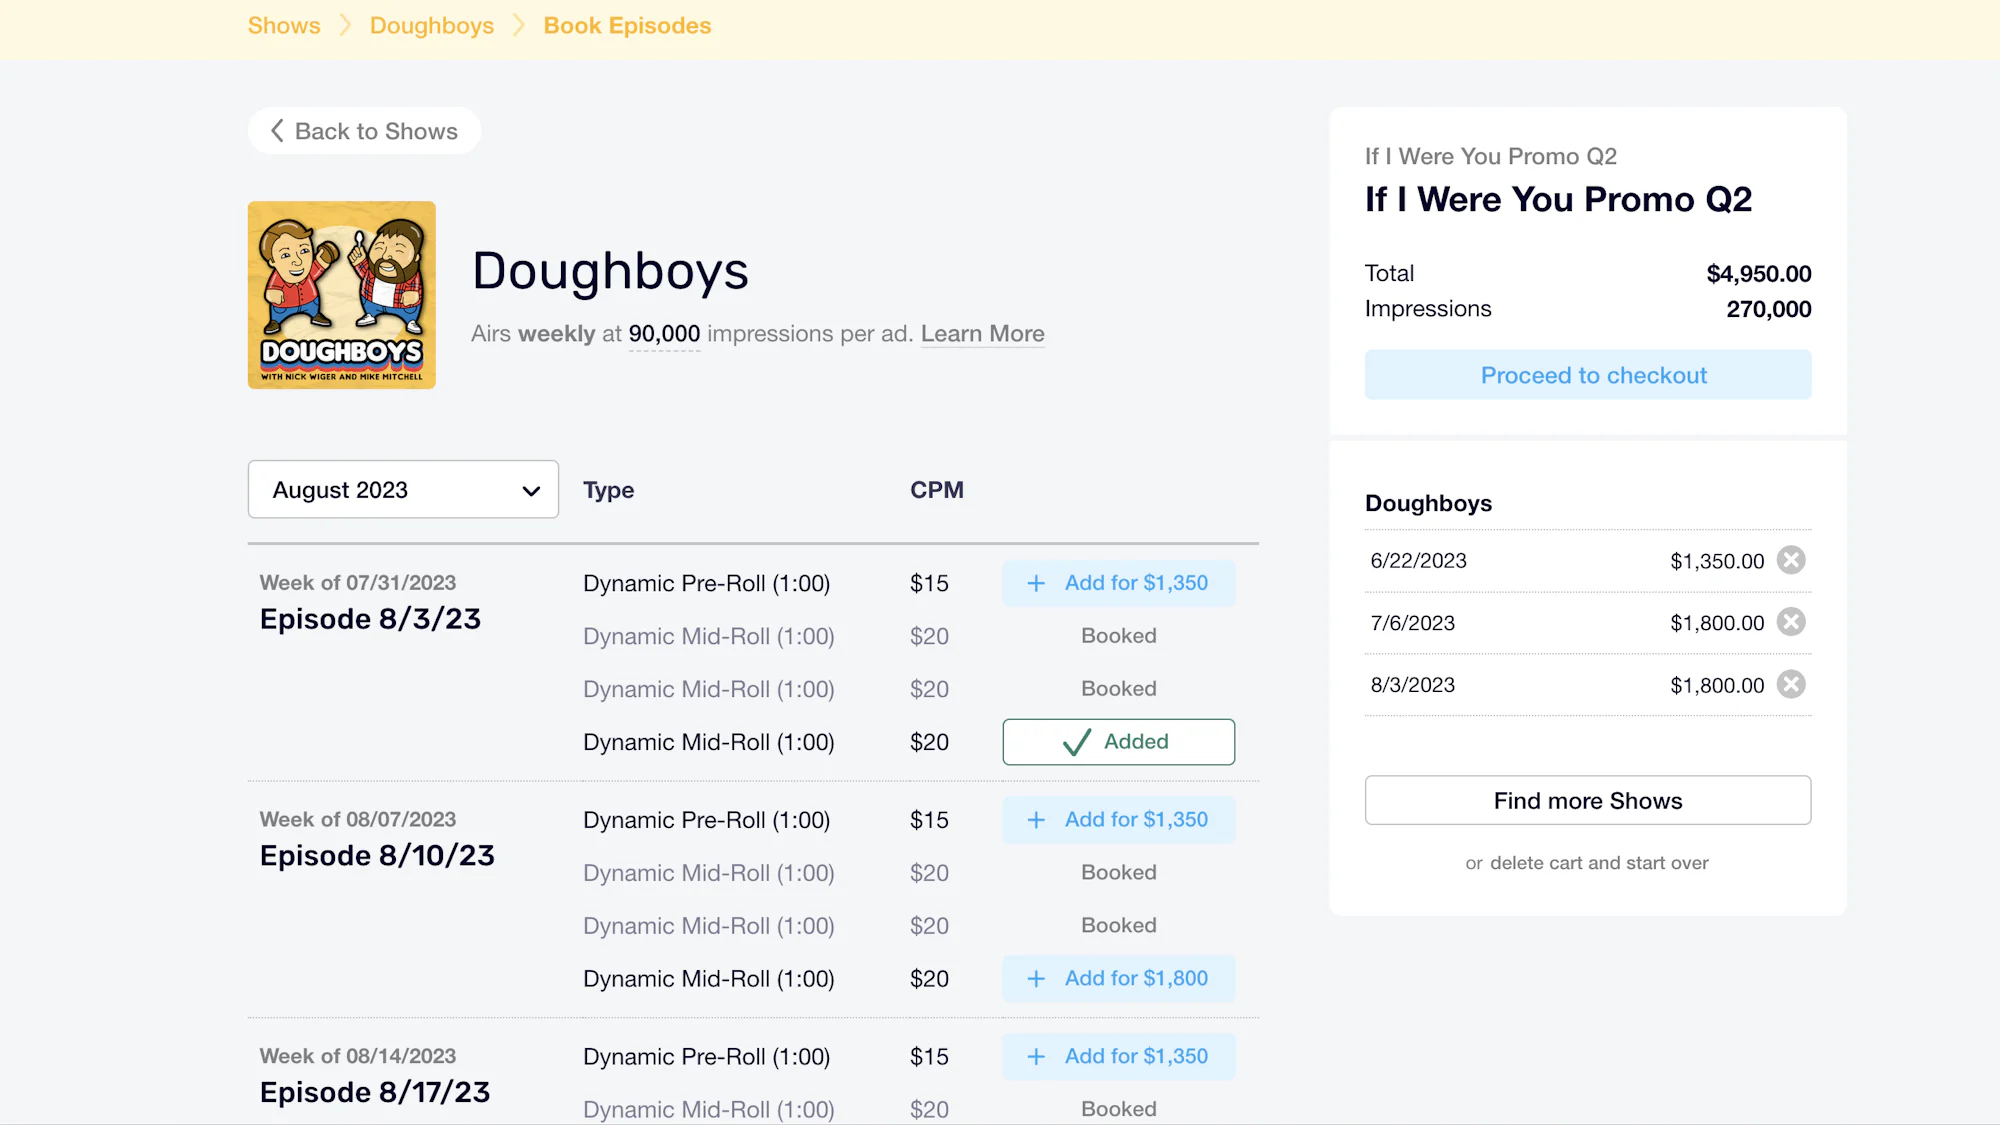Select the Episode 8/10/23 heading
Viewport: 2000px width, 1125px height.
377,856
